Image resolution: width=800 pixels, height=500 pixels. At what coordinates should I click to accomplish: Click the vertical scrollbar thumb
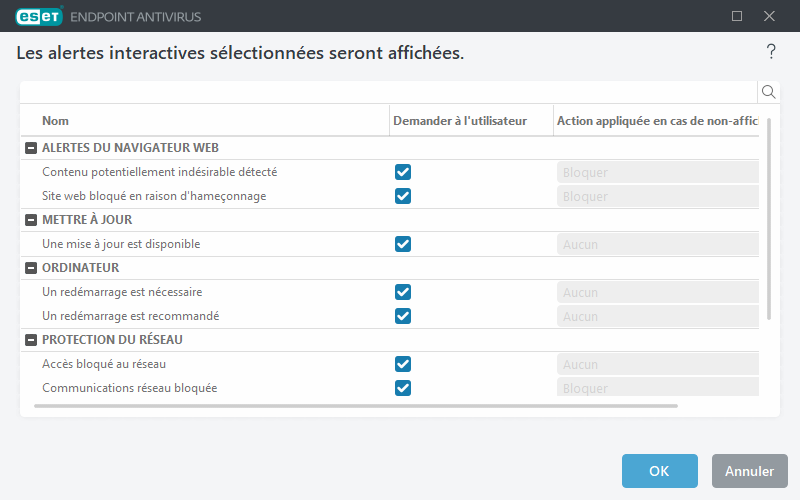(x=769, y=219)
